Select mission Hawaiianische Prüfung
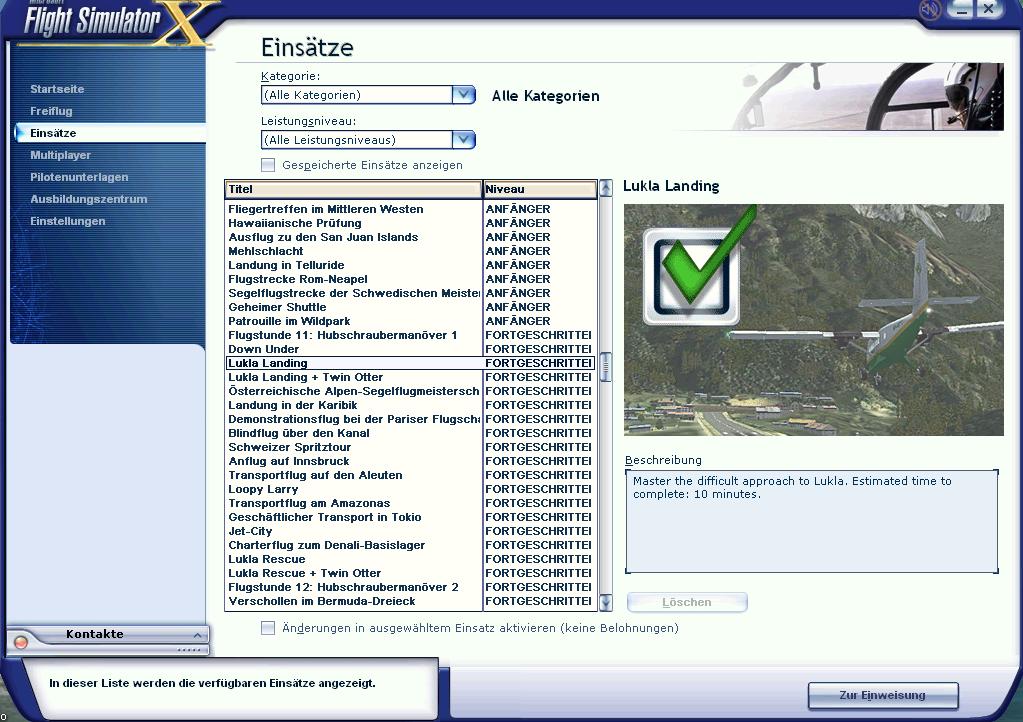The height and width of the screenshot is (722, 1023). click(410, 223)
